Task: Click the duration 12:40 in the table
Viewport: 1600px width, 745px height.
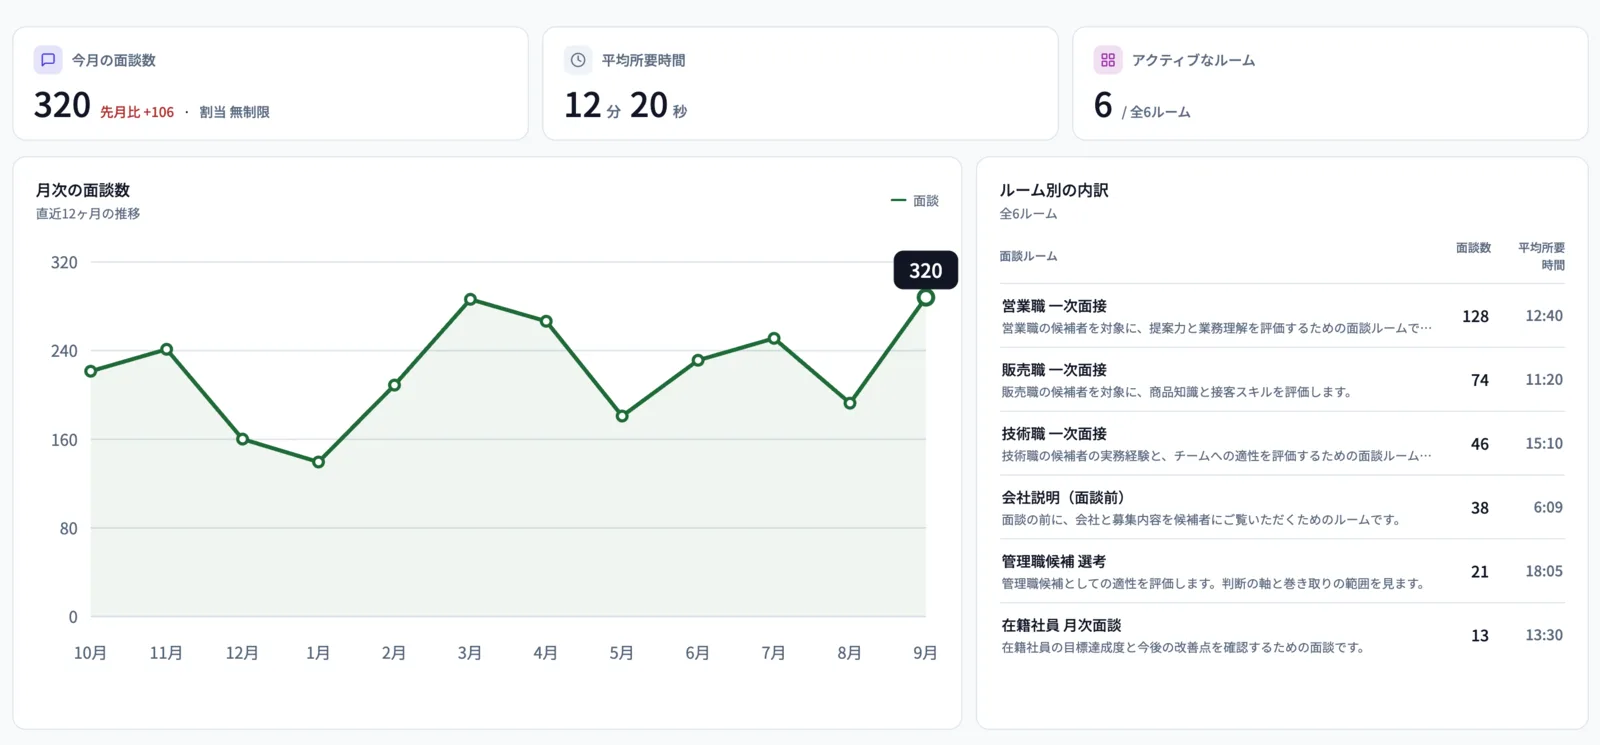Action: click(1544, 316)
